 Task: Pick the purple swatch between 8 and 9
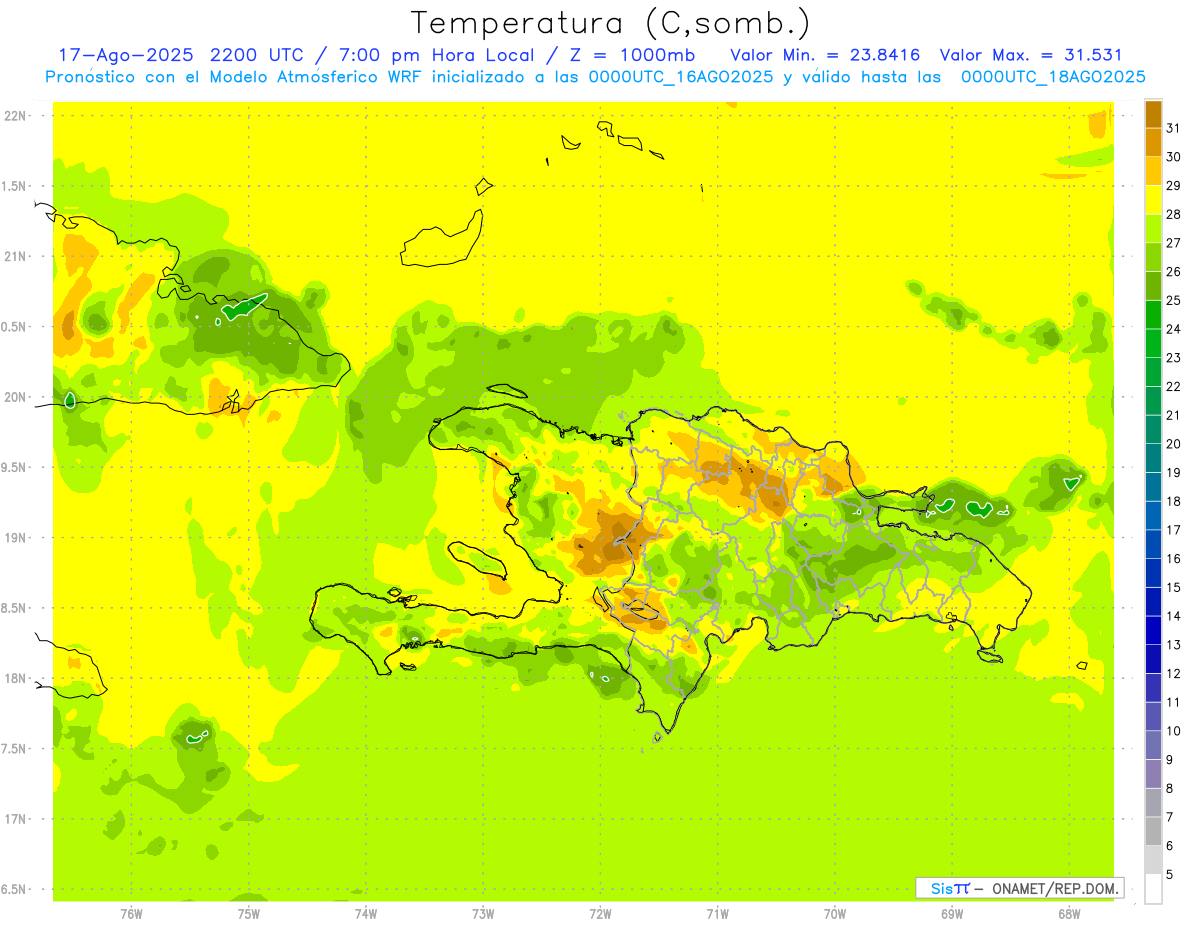(x=1153, y=774)
